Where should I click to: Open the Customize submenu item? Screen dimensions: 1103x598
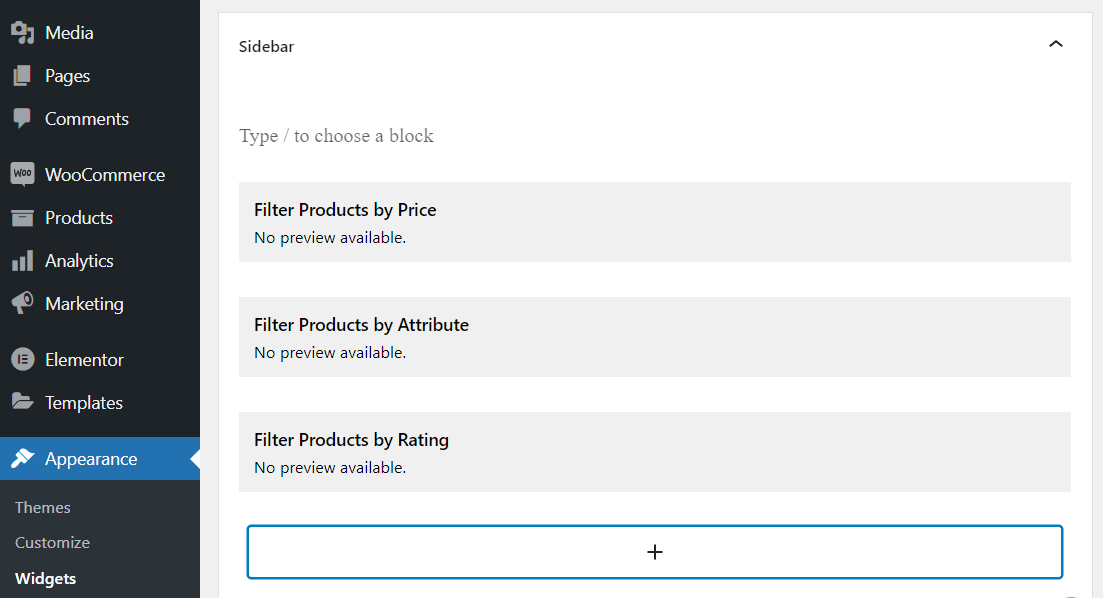click(x=53, y=542)
